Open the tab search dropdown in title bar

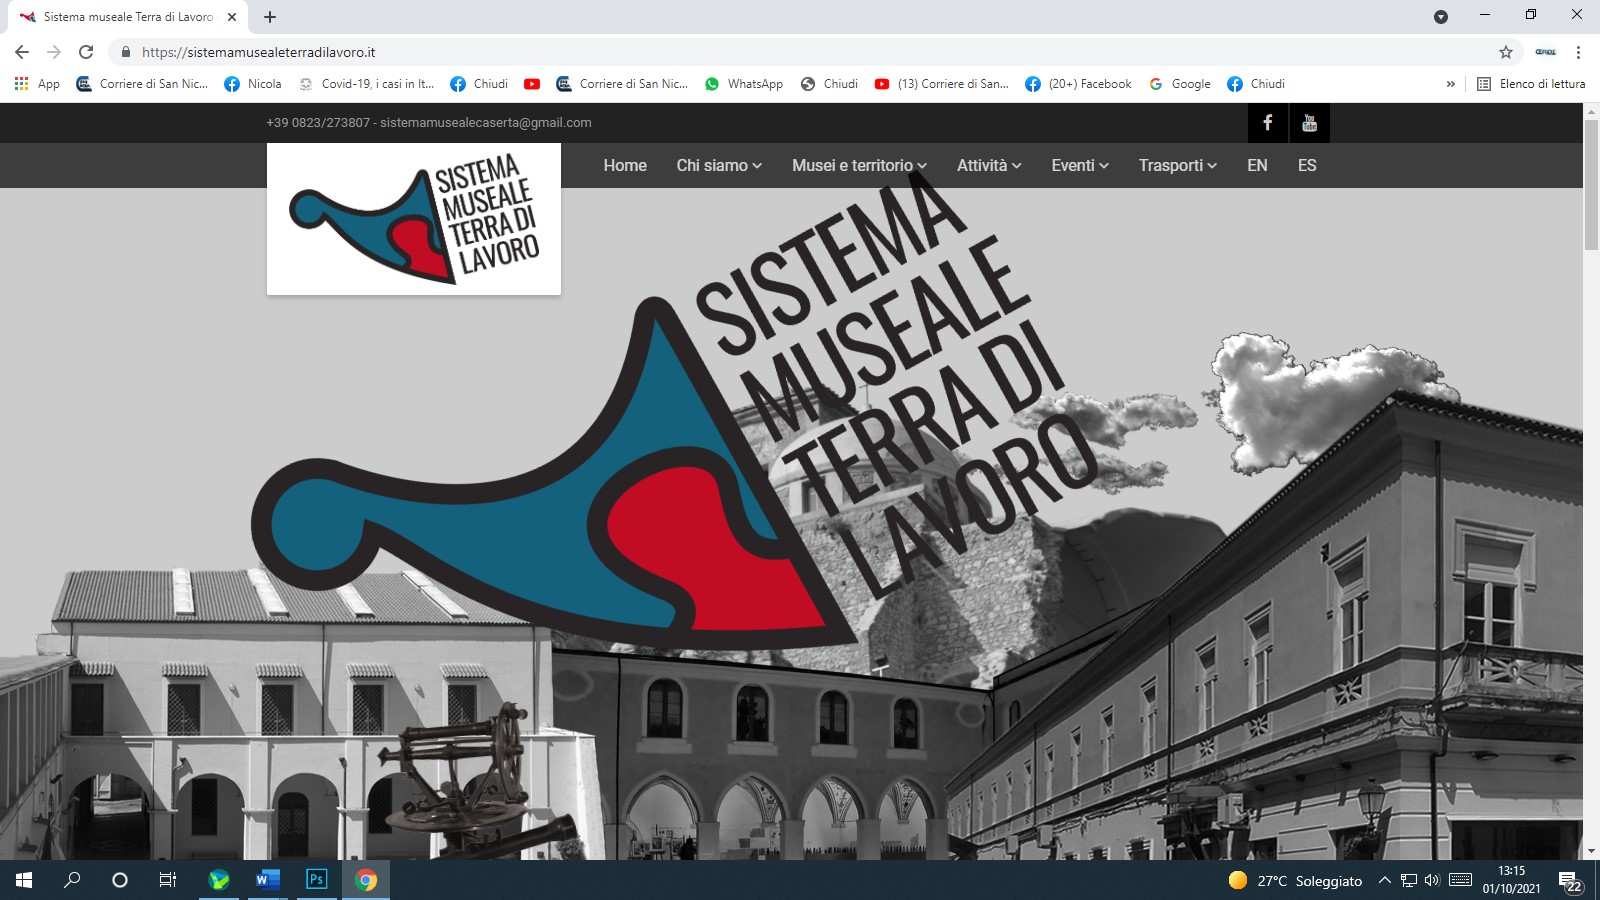1441,17
